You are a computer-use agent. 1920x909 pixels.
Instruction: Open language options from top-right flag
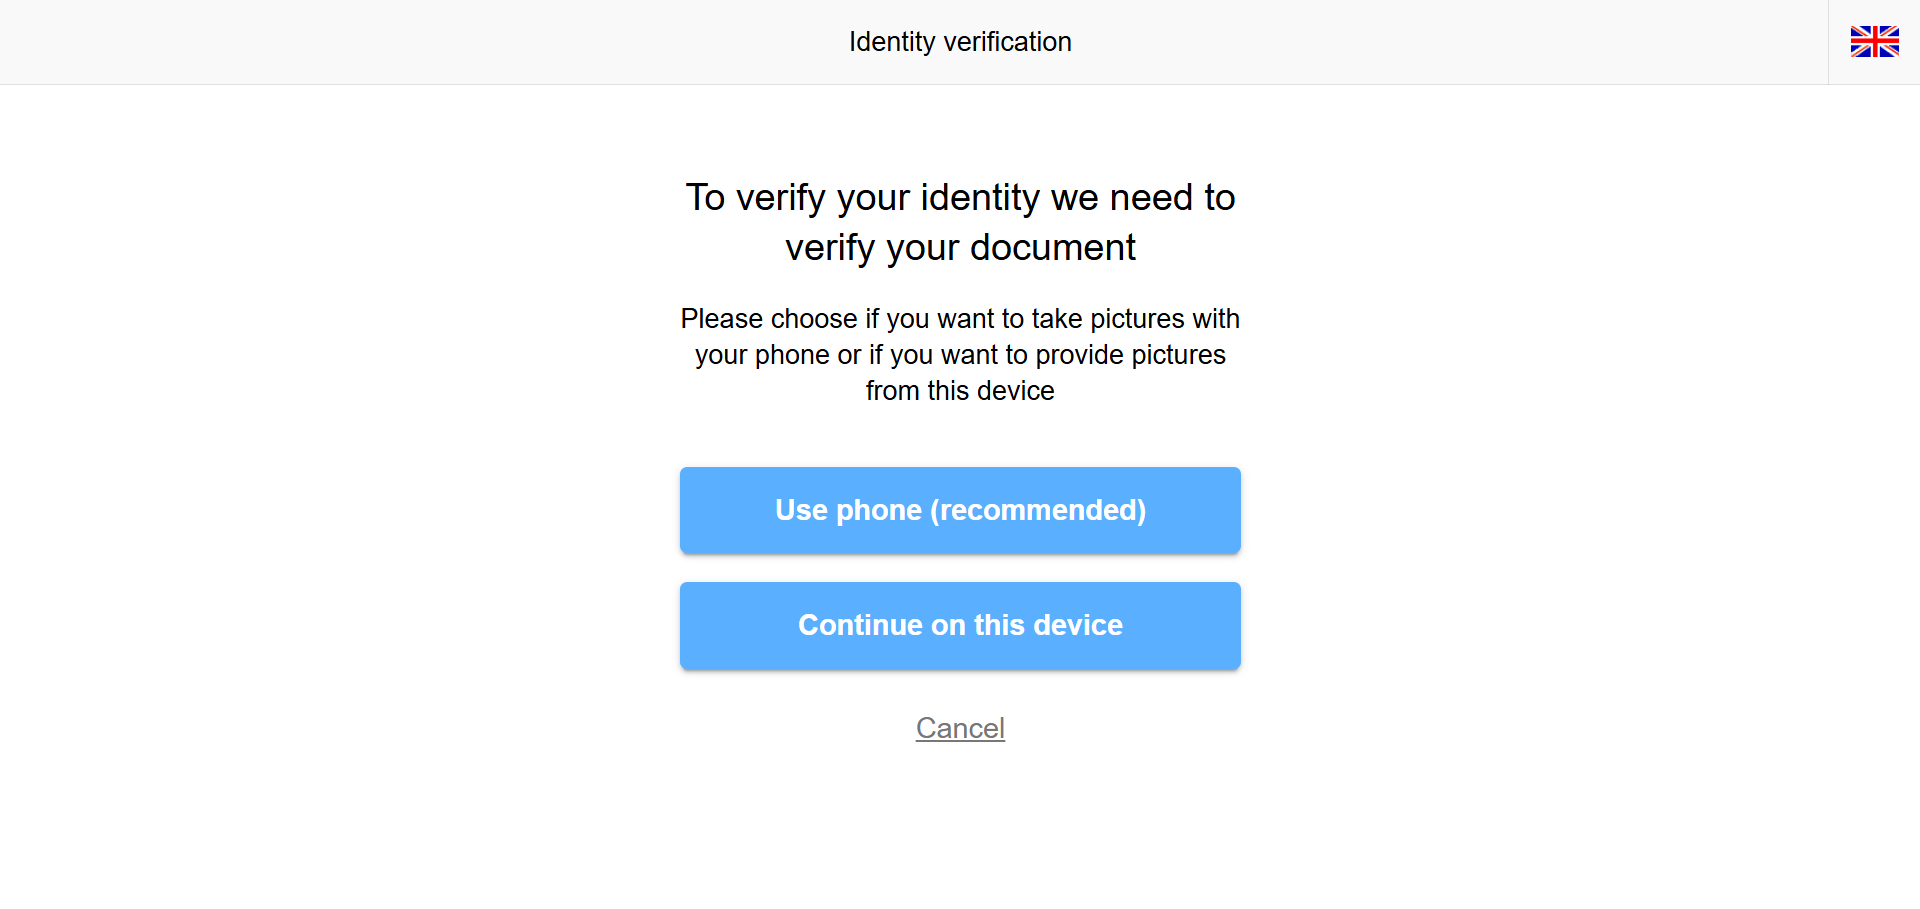pyautogui.click(x=1875, y=41)
